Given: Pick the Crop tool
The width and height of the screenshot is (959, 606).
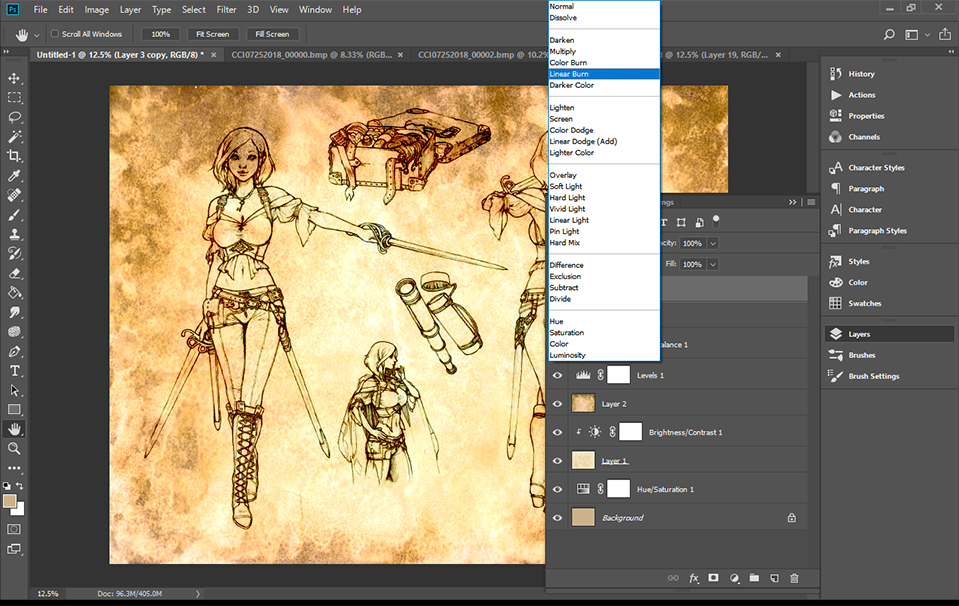Looking at the screenshot, I should click(14, 156).
